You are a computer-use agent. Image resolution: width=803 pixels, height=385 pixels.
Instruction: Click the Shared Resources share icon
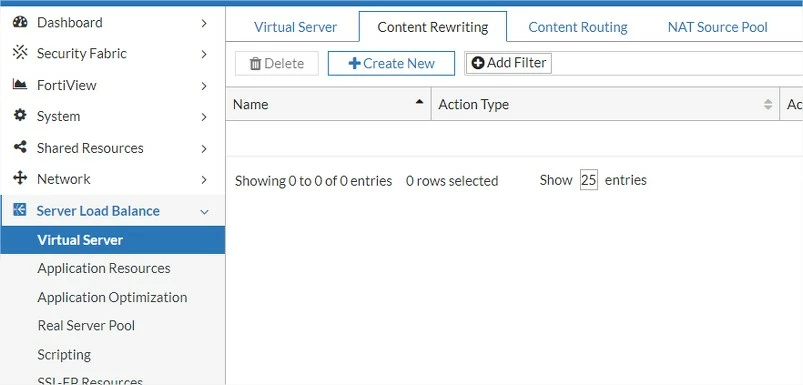[x=20, y=147]
